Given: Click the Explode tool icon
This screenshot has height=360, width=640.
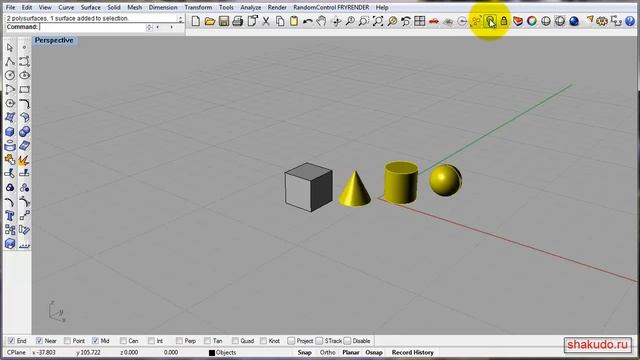Looking at the screenshot, I should (24, 160).
